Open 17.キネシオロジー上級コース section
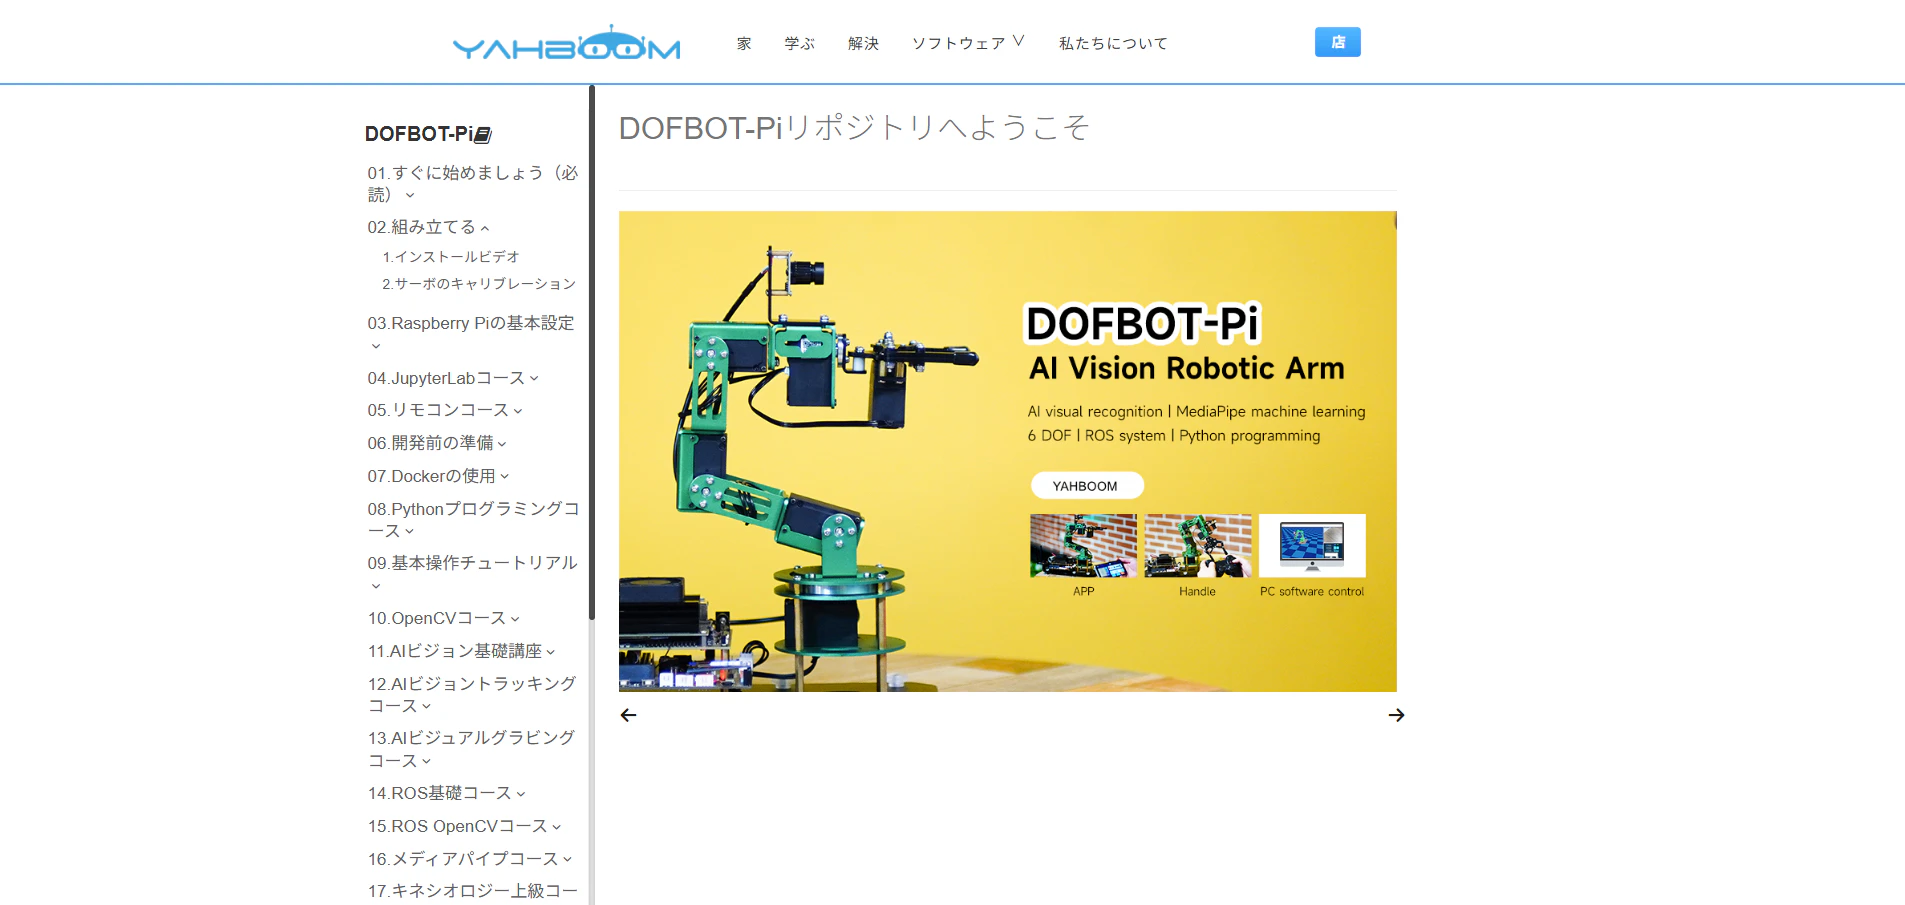The width and height of the screenshot is (1905, 905). coord(472,891)
